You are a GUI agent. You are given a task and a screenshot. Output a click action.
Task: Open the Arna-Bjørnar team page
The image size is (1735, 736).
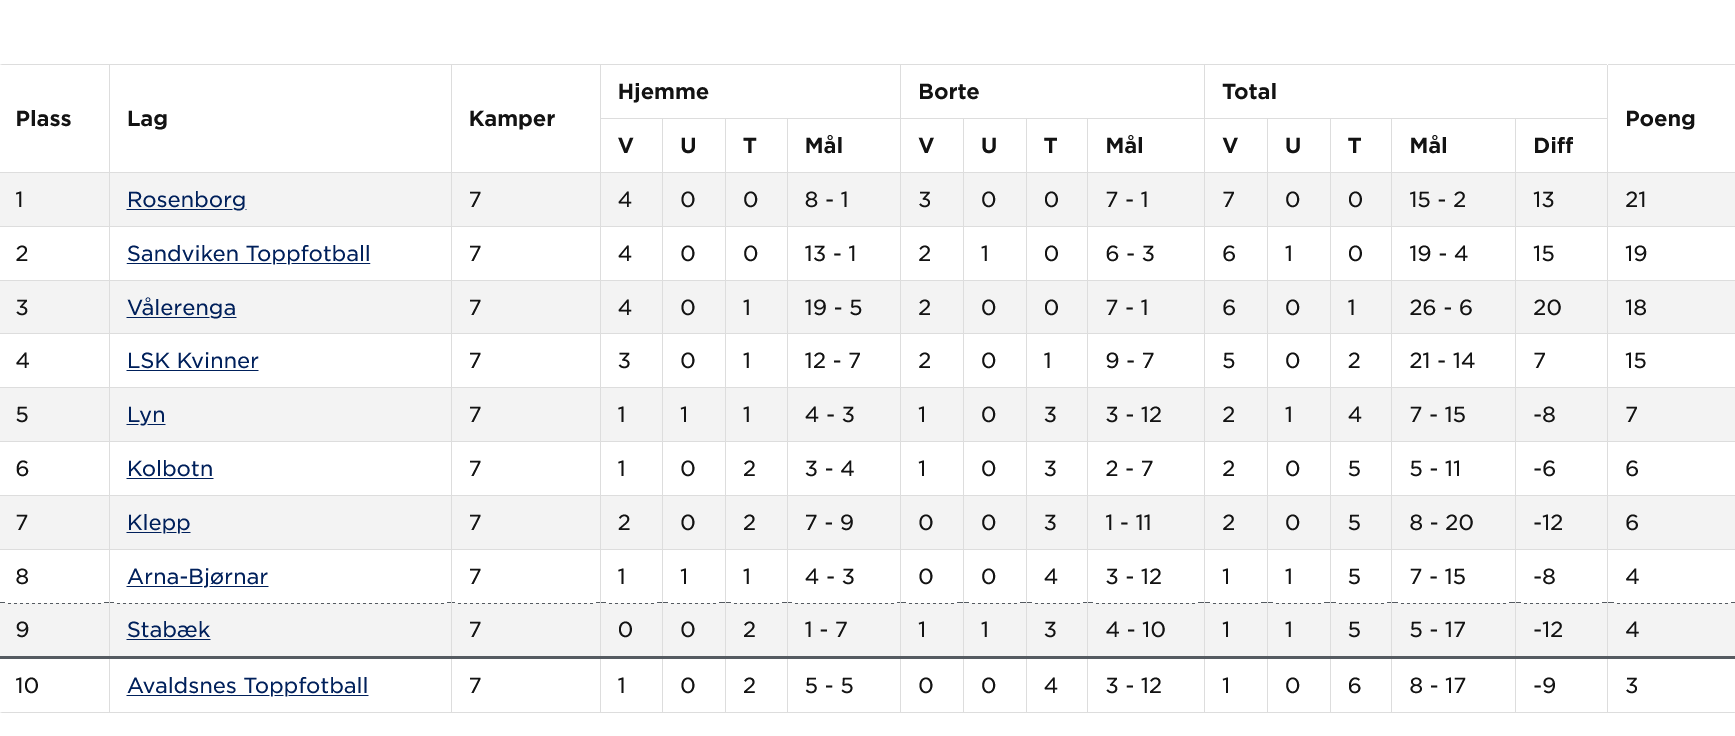click(197, 576)
